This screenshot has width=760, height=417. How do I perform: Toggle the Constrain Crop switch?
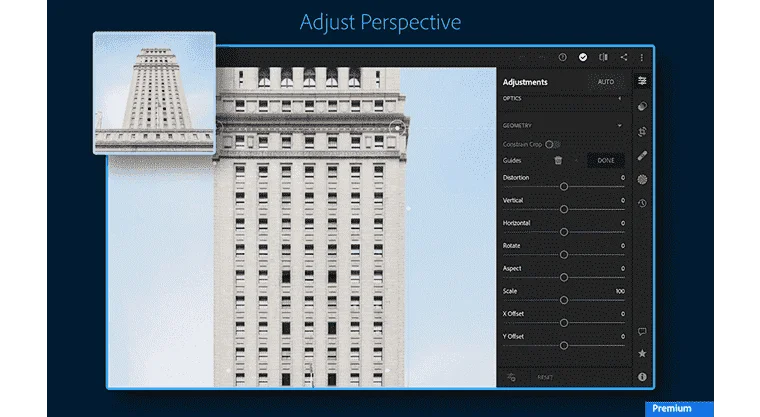click(x=553, y=144)
